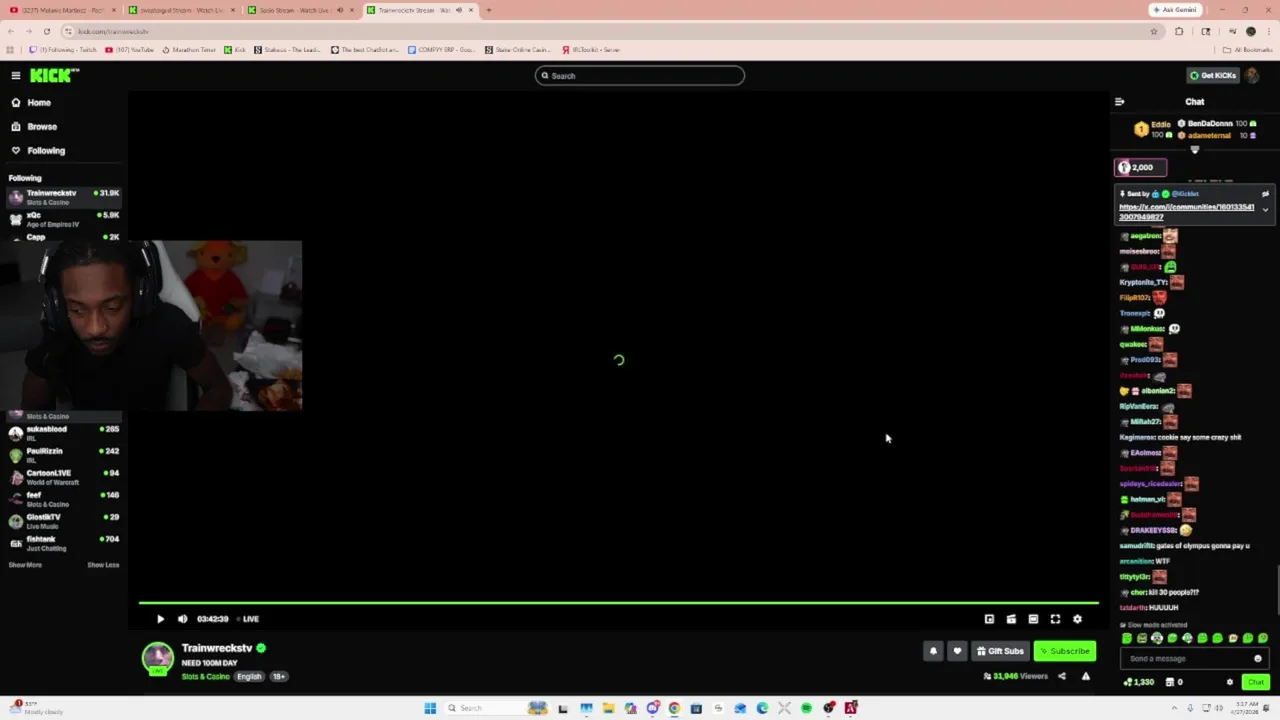Reload the page
1280x720 pixels.
pyautogui.click(x=46, y=31)
